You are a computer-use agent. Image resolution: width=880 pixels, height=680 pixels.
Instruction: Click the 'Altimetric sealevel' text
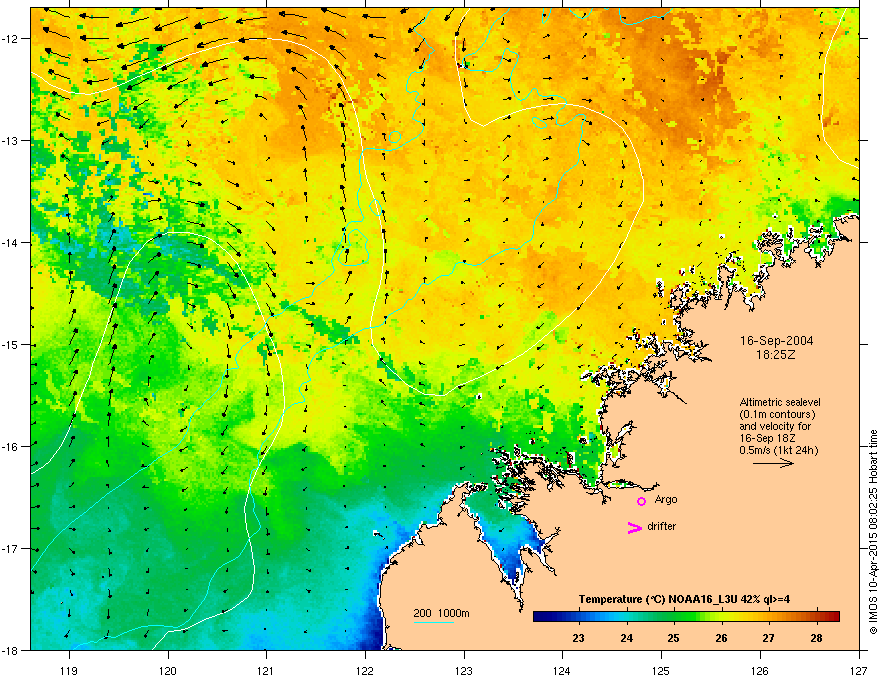(x=780, y=402)
